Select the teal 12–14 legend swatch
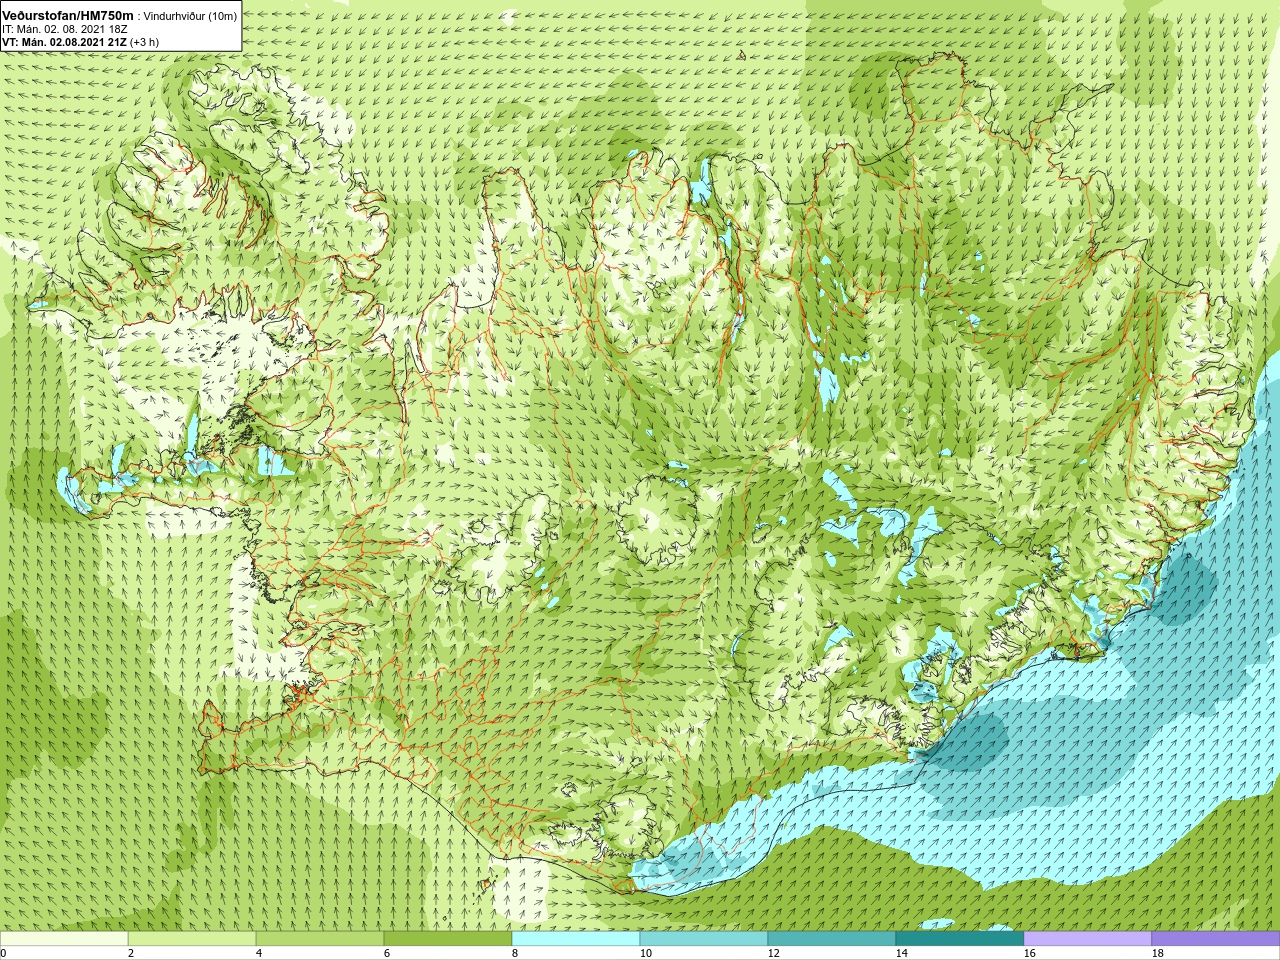Image resolution: width=1280 pixels, height=960 pixels. [x=832, y=939]
